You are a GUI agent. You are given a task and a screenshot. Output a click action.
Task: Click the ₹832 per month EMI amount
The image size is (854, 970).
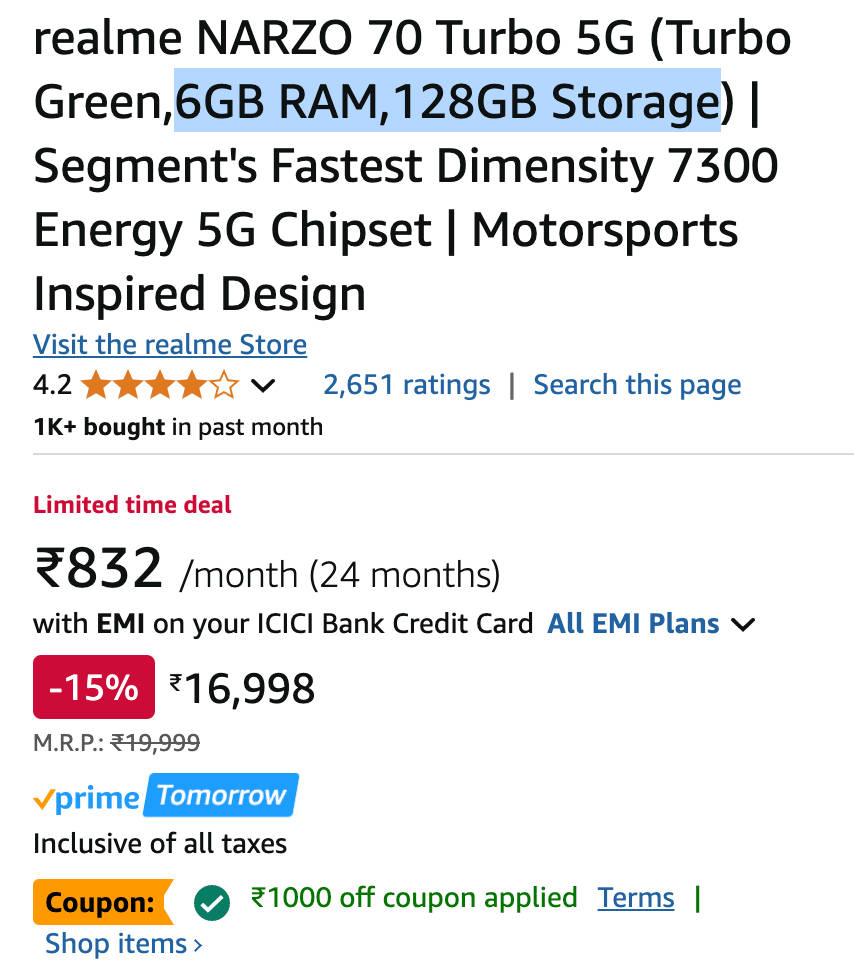[98, 569]
